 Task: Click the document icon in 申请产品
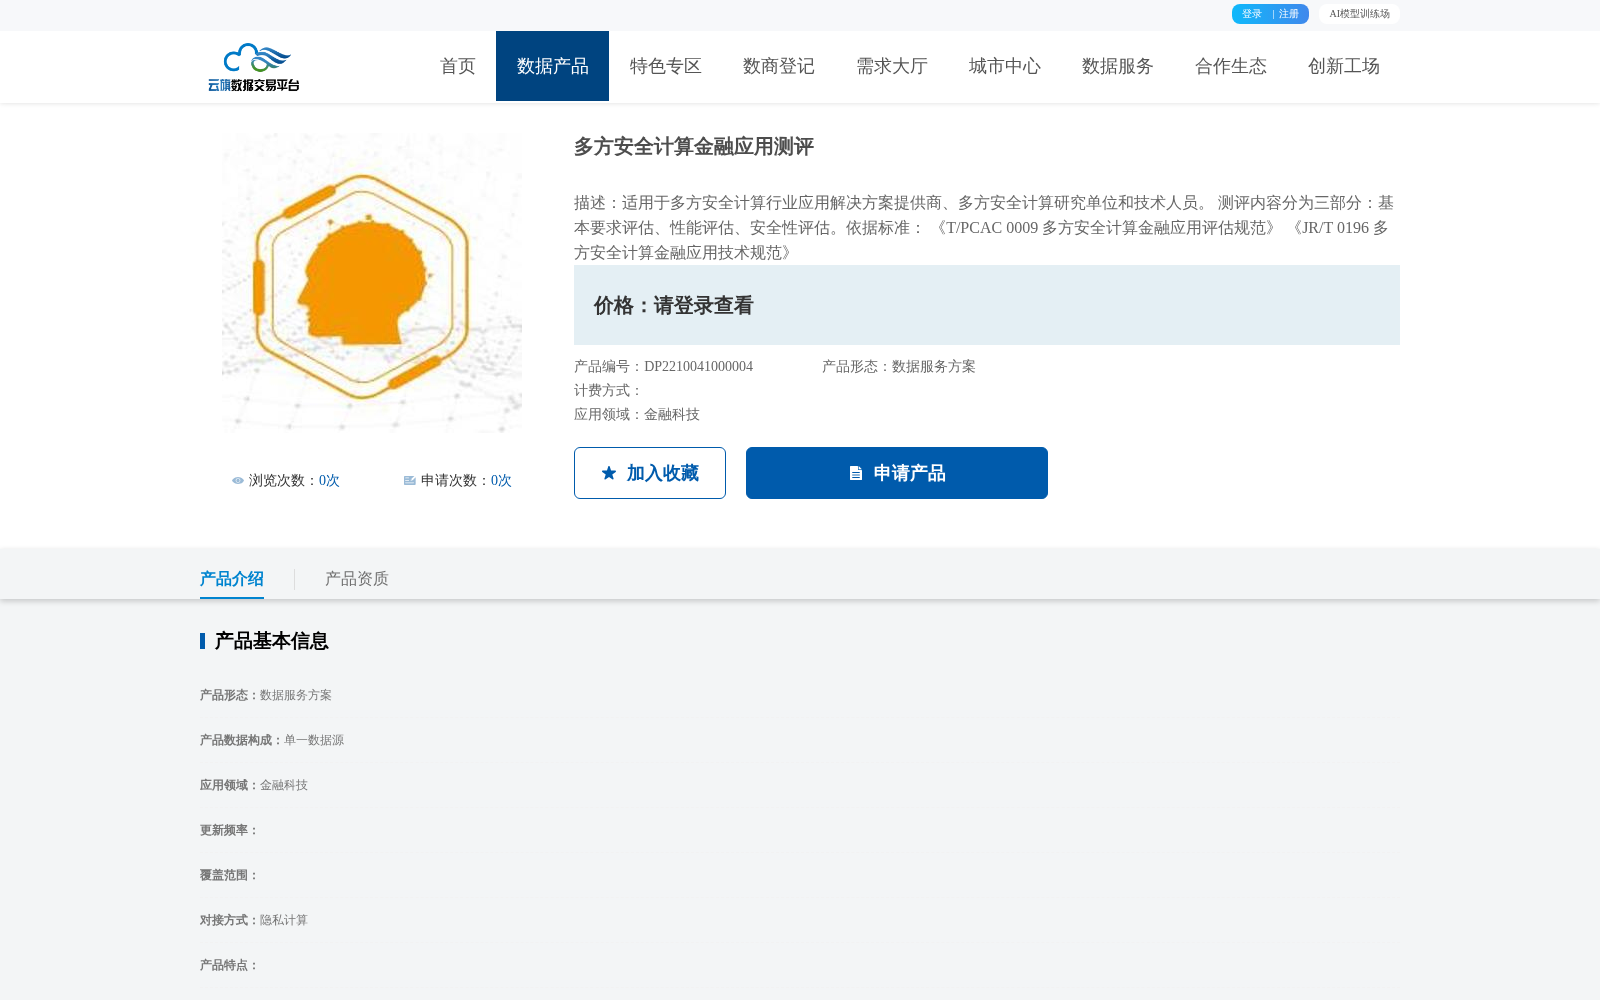click(856, 473)
